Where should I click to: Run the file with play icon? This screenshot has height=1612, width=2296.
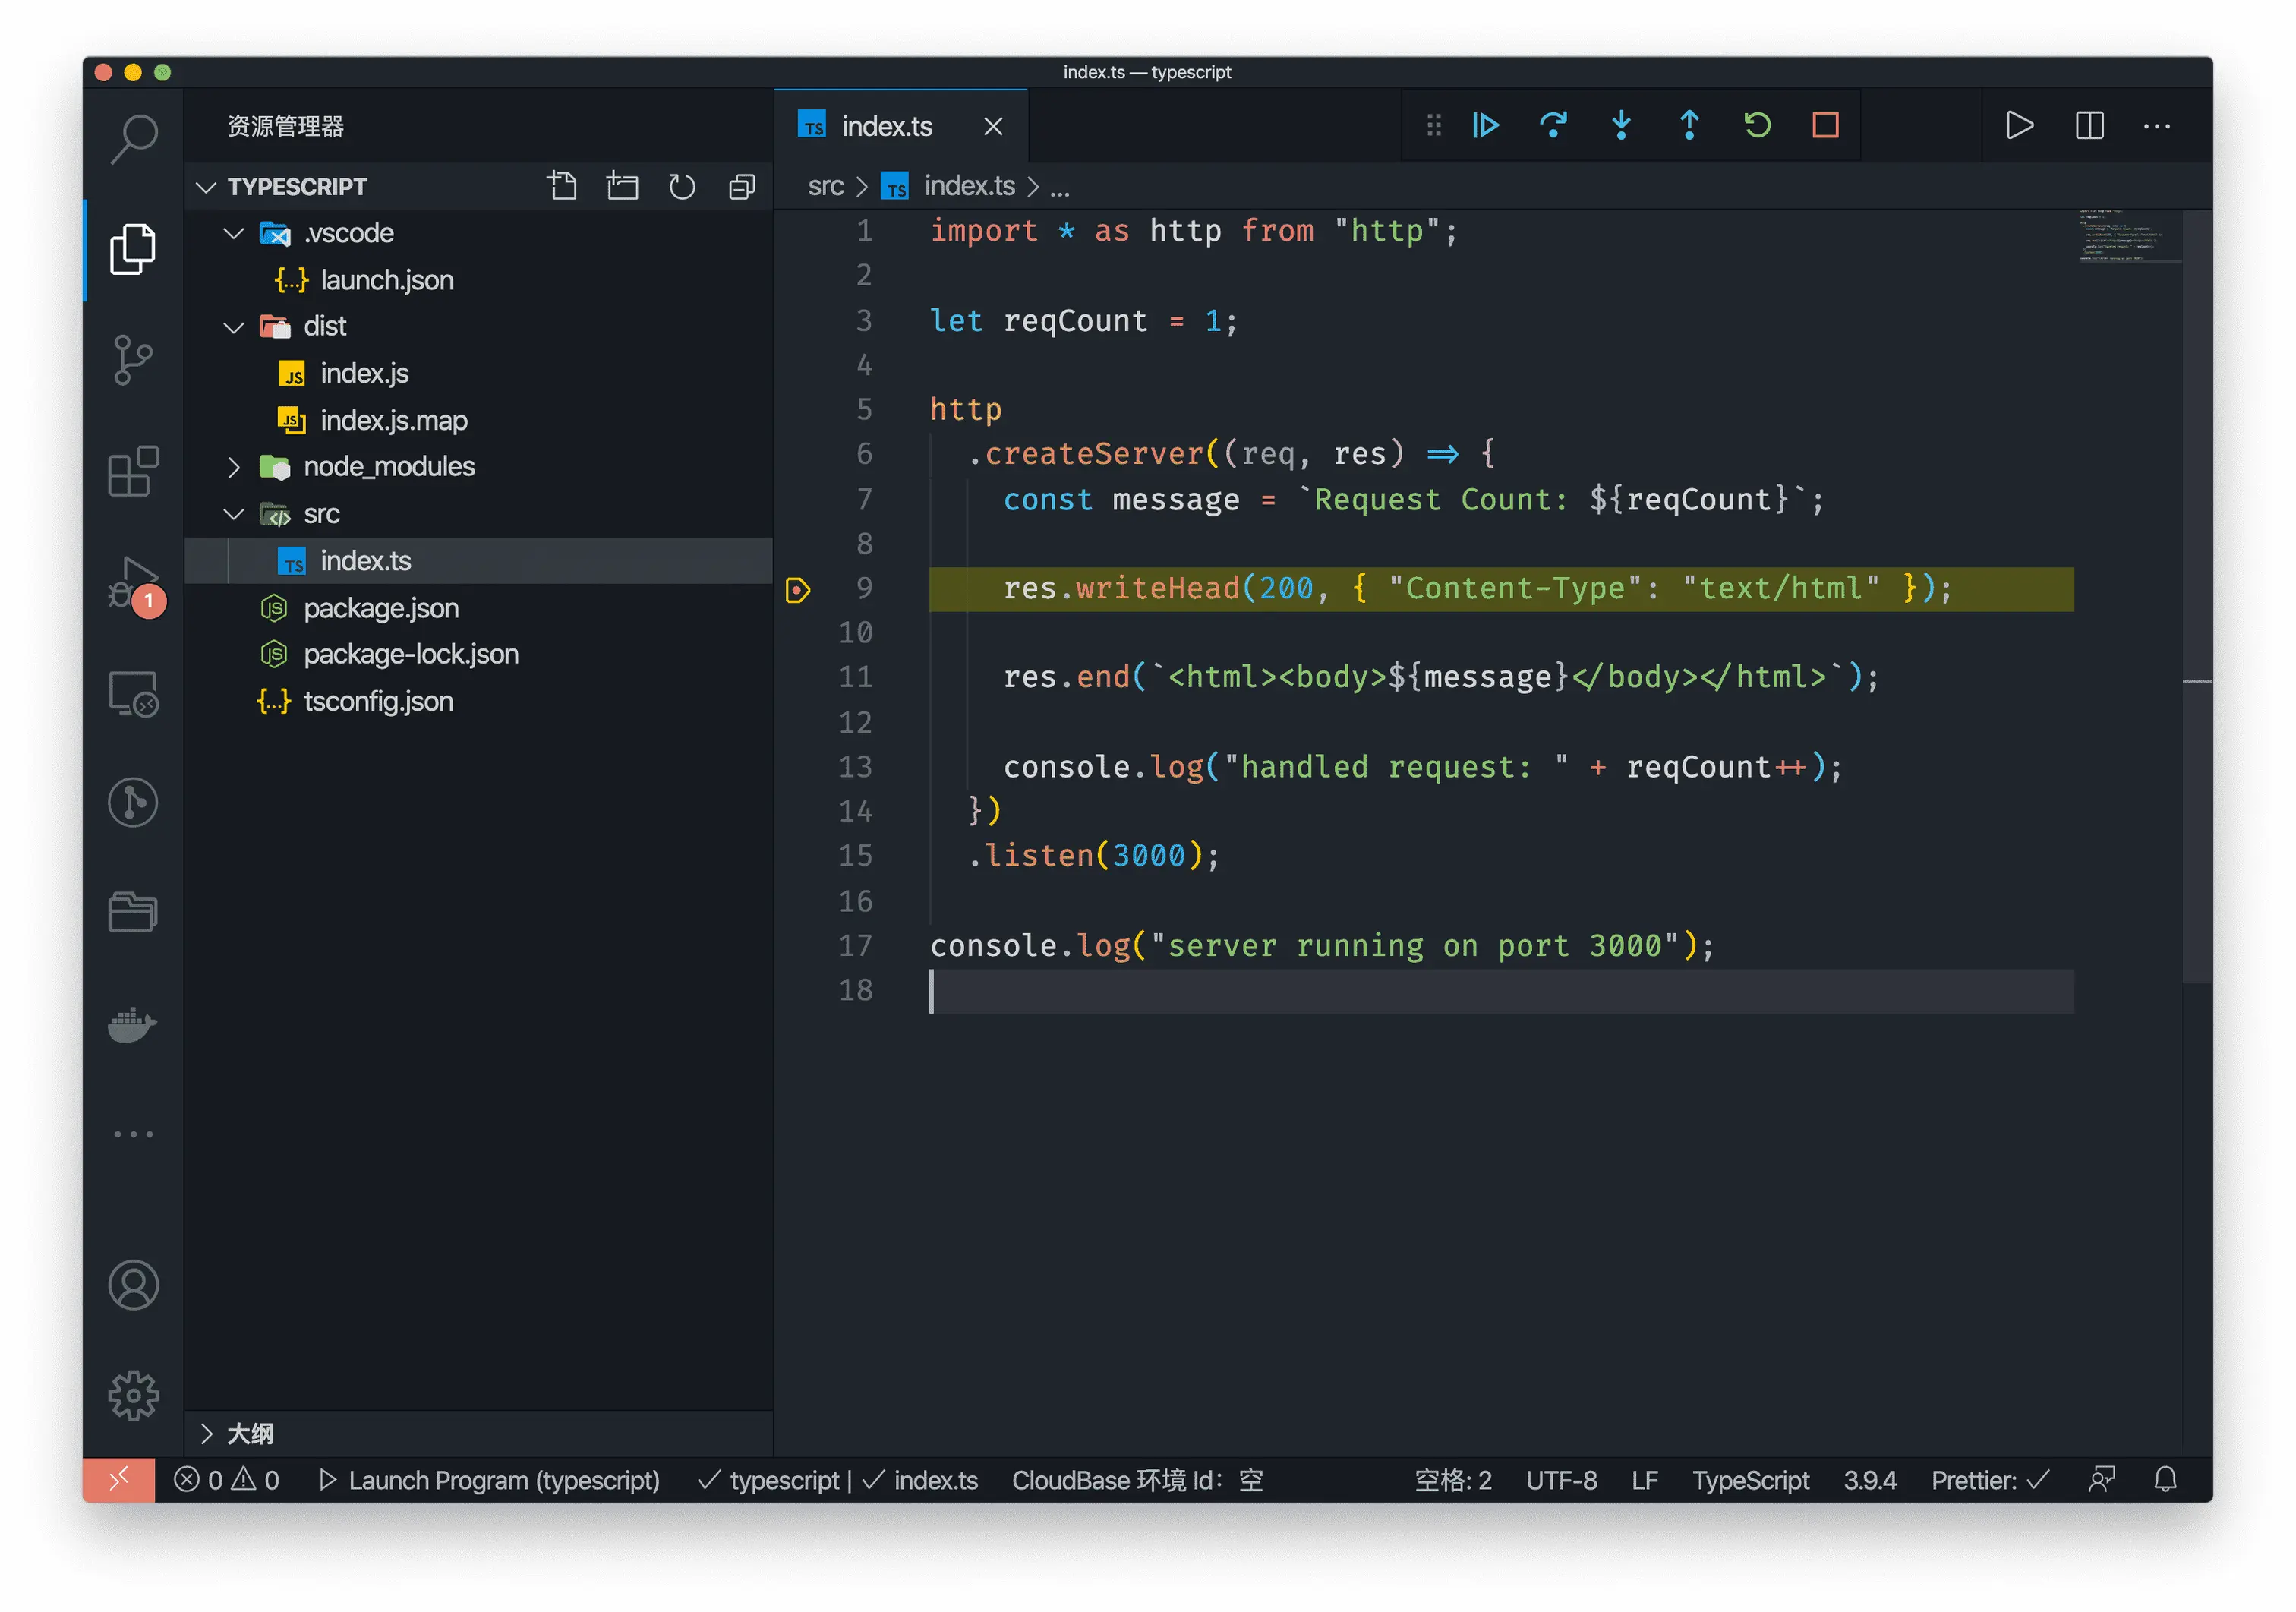2019,125
